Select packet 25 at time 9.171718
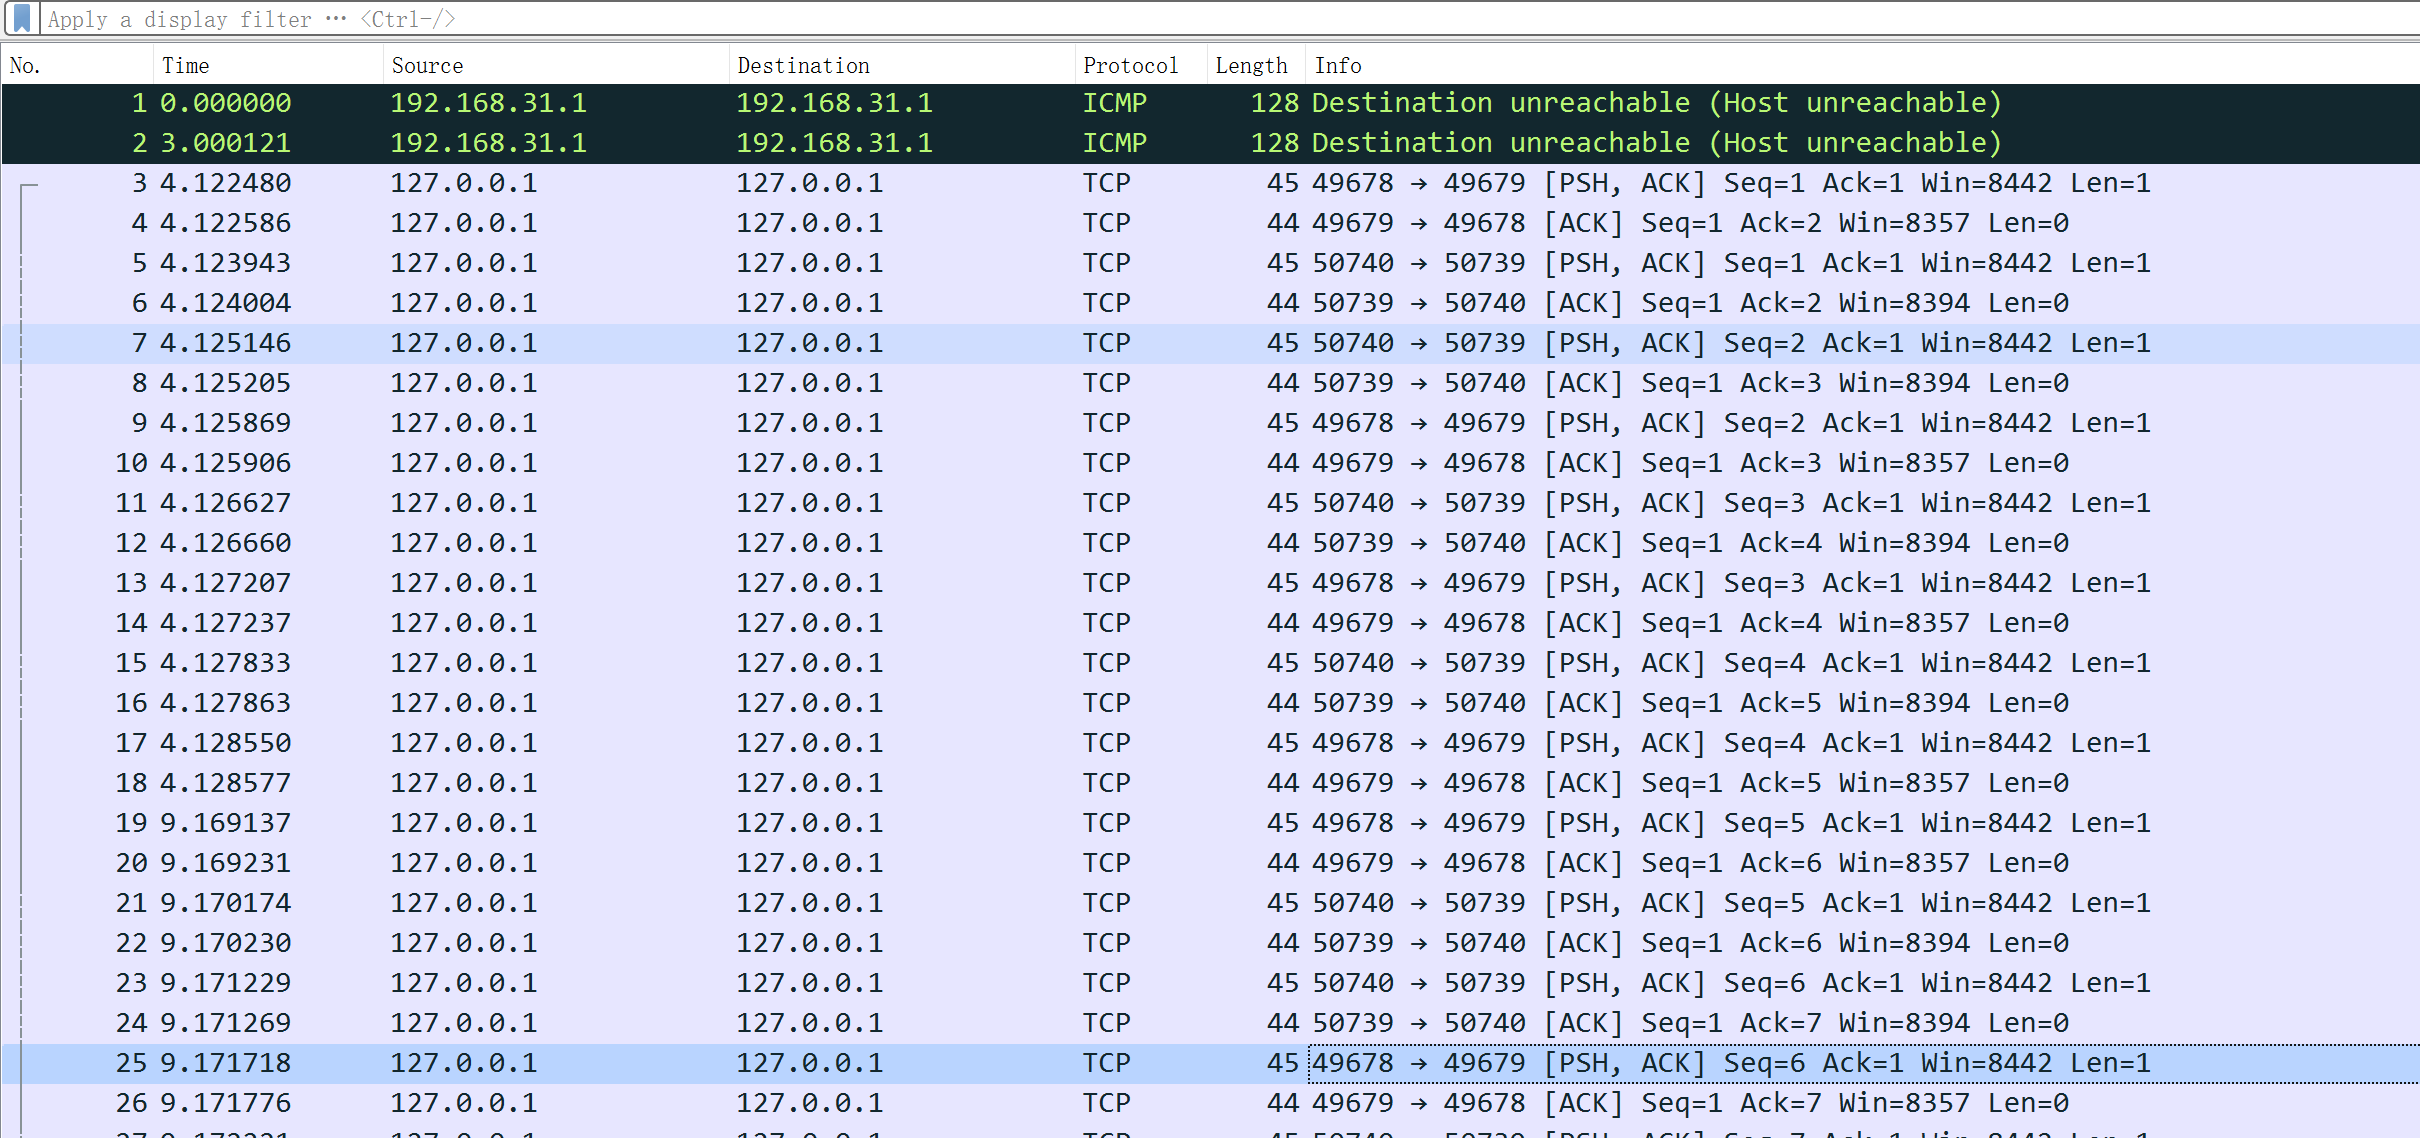Viewport: 2420px width, 1138px height. (1210, 1063)
